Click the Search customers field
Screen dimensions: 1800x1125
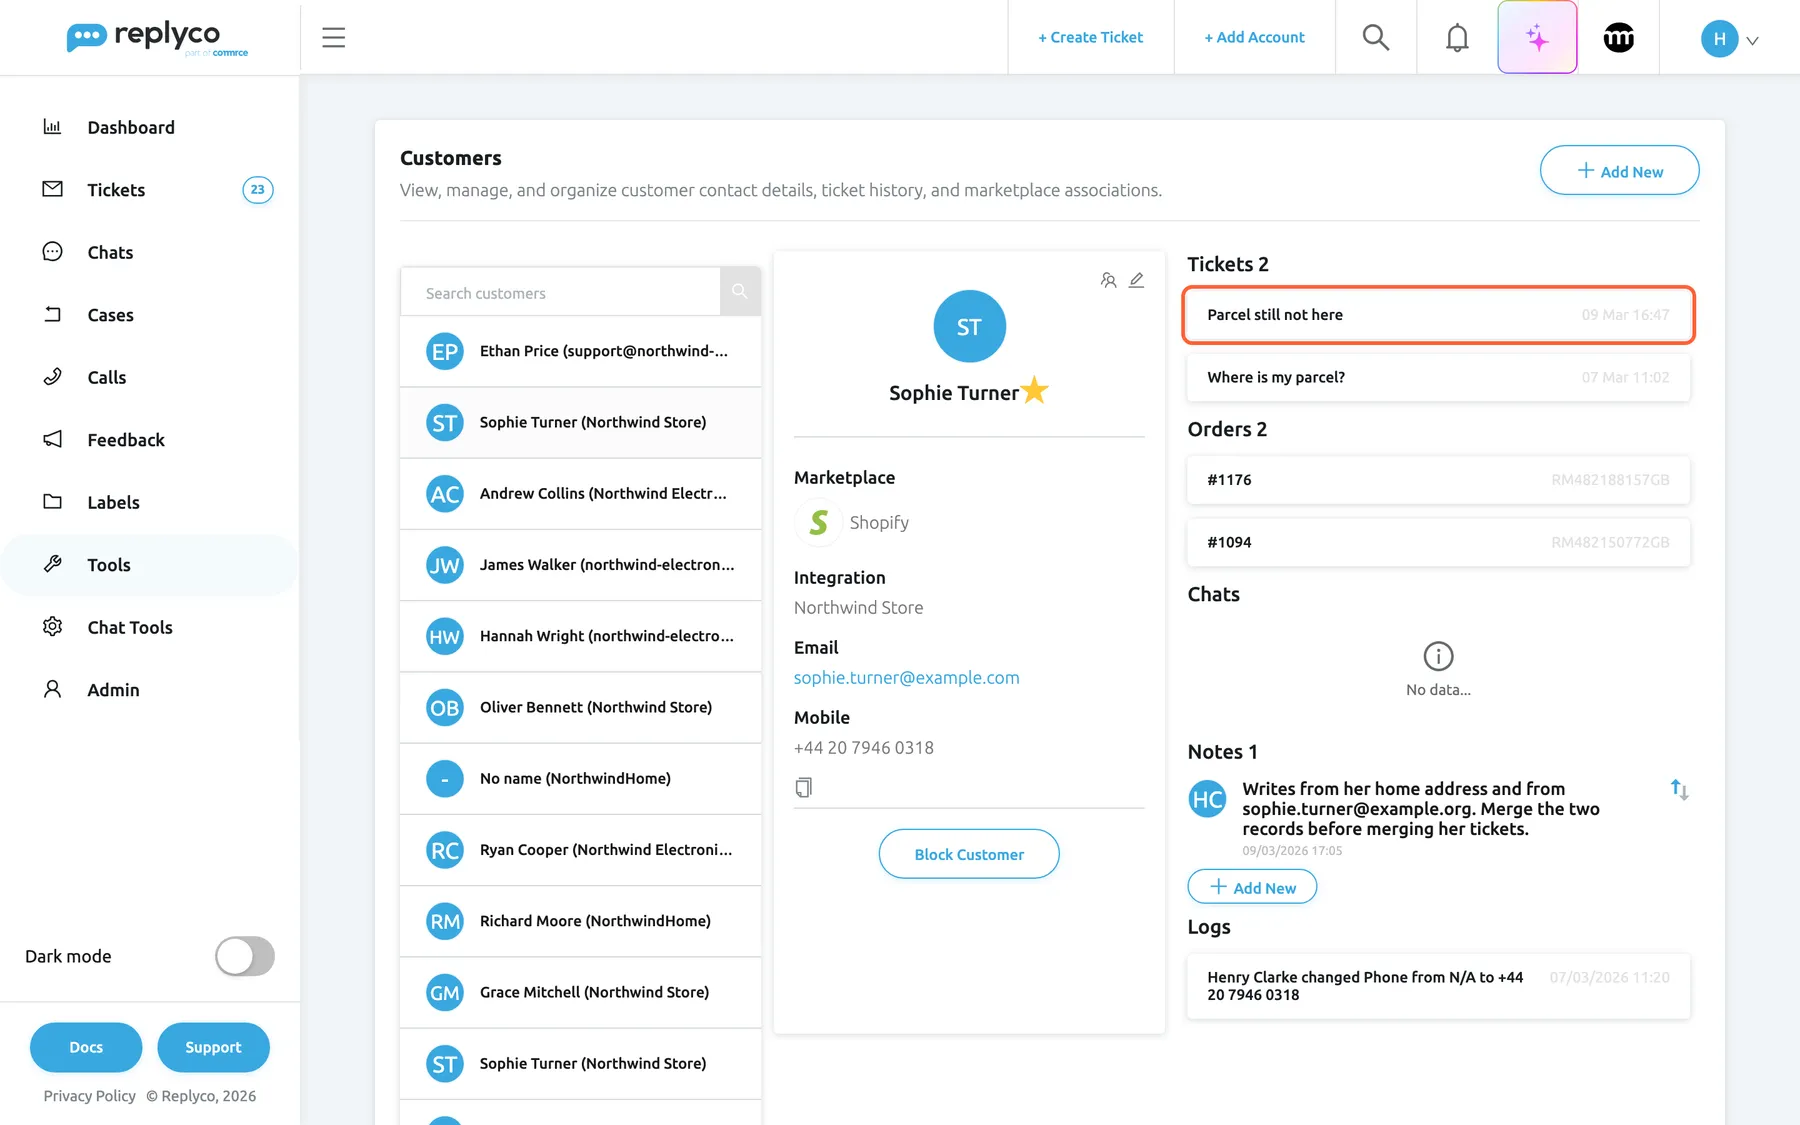560,292
